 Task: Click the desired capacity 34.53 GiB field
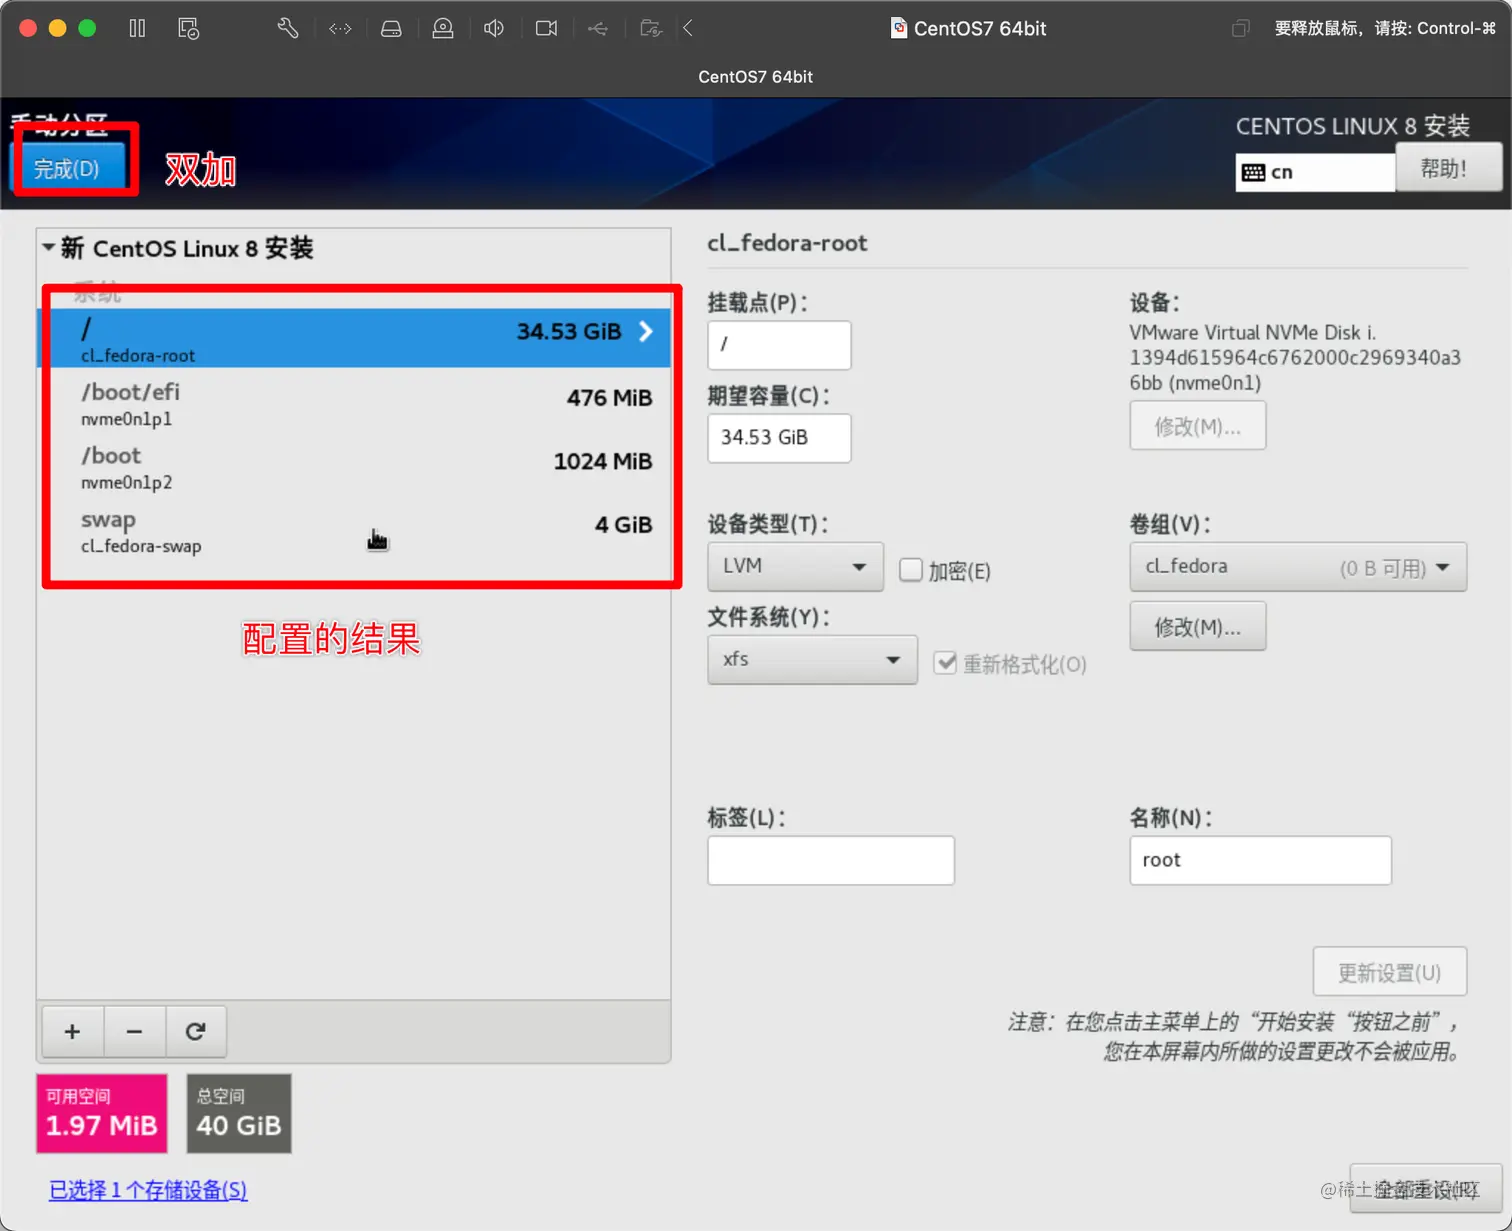[779, 438]
